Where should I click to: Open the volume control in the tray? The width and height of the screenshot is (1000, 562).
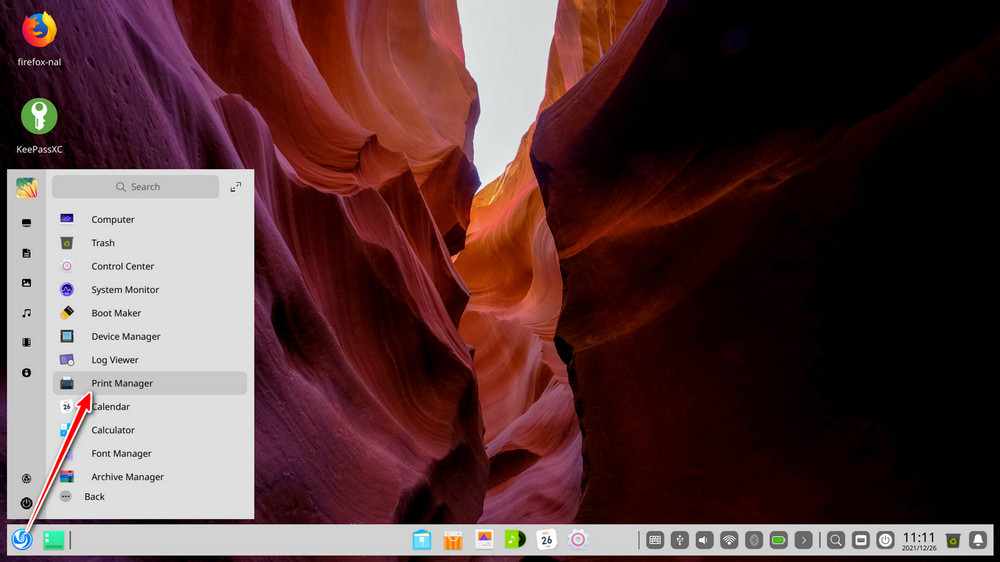[x=705, y=540]
